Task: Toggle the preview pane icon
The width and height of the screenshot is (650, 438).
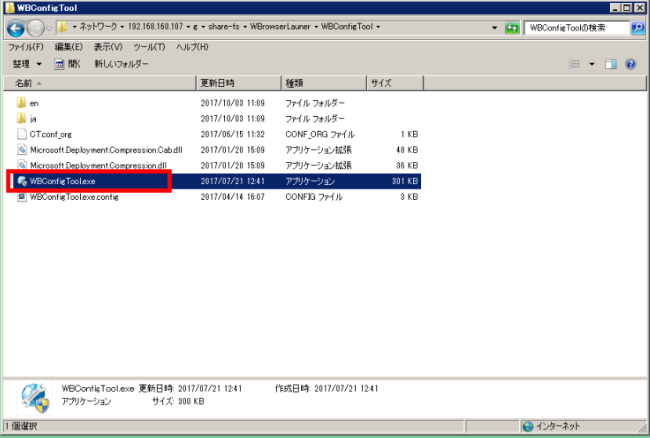Action: (611, 64)
